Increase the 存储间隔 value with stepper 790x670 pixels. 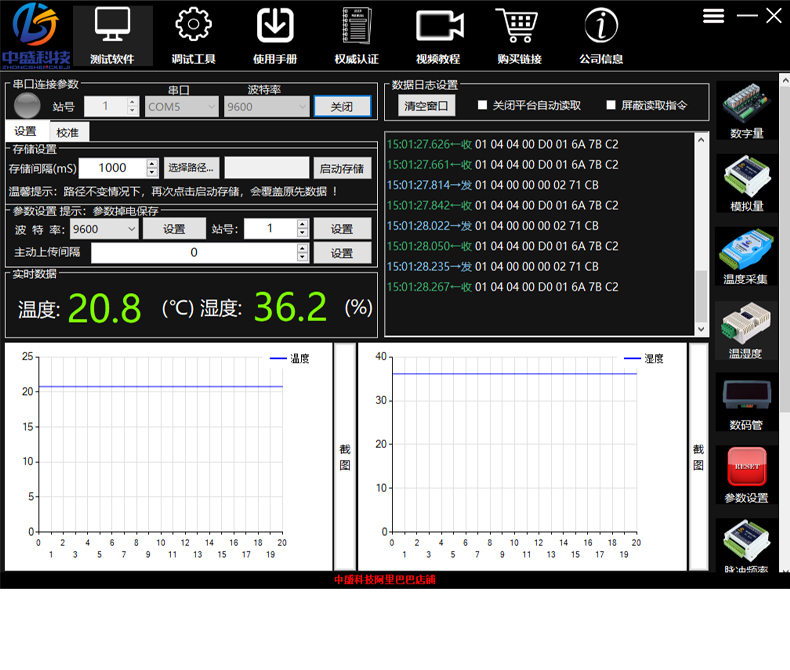(x=152, y=164)
